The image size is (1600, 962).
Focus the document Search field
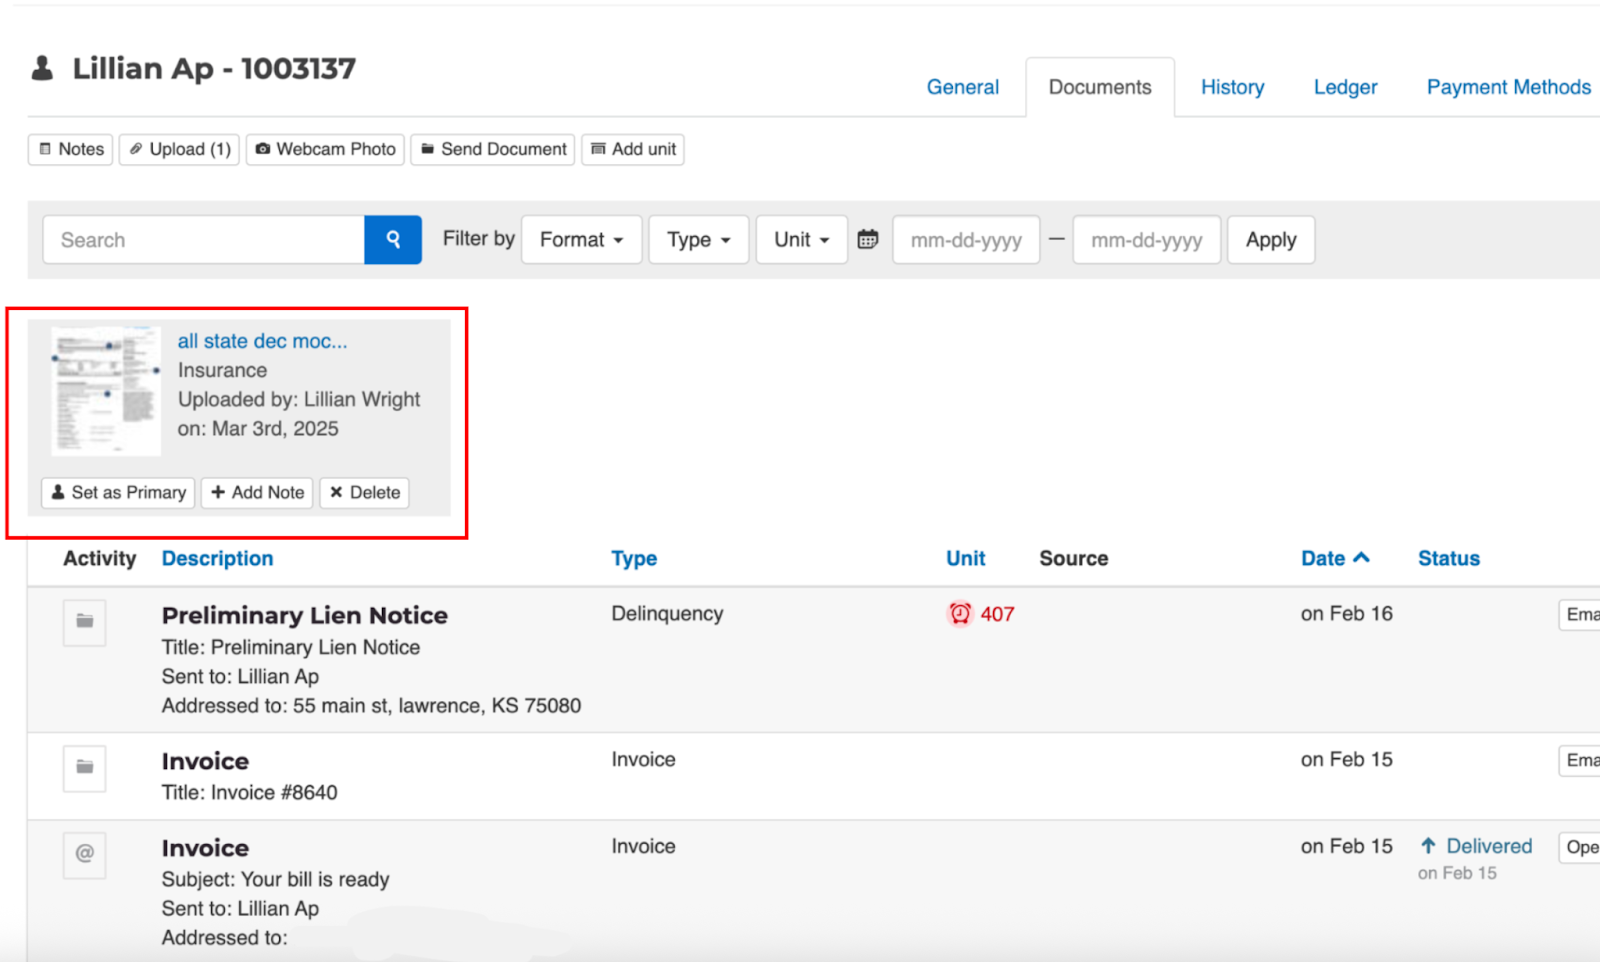click(204, 240)
